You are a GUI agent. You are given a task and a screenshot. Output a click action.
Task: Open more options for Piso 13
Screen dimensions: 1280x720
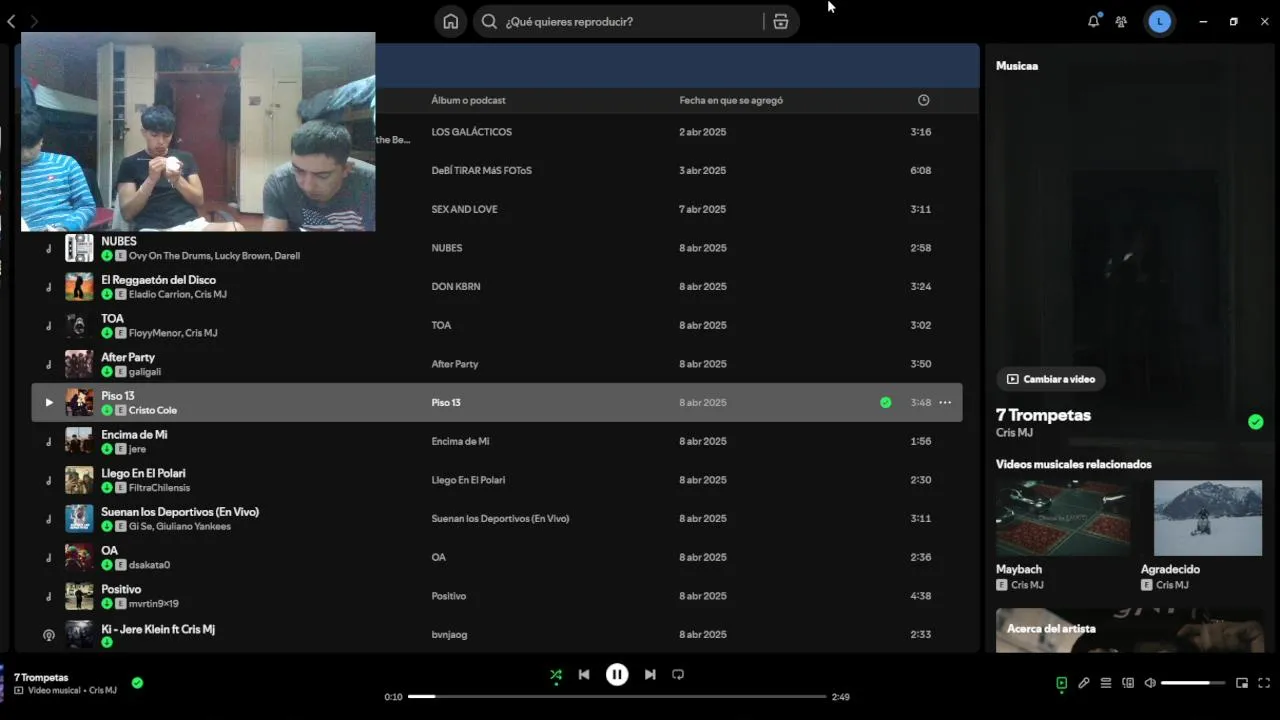tap(945, 402)
